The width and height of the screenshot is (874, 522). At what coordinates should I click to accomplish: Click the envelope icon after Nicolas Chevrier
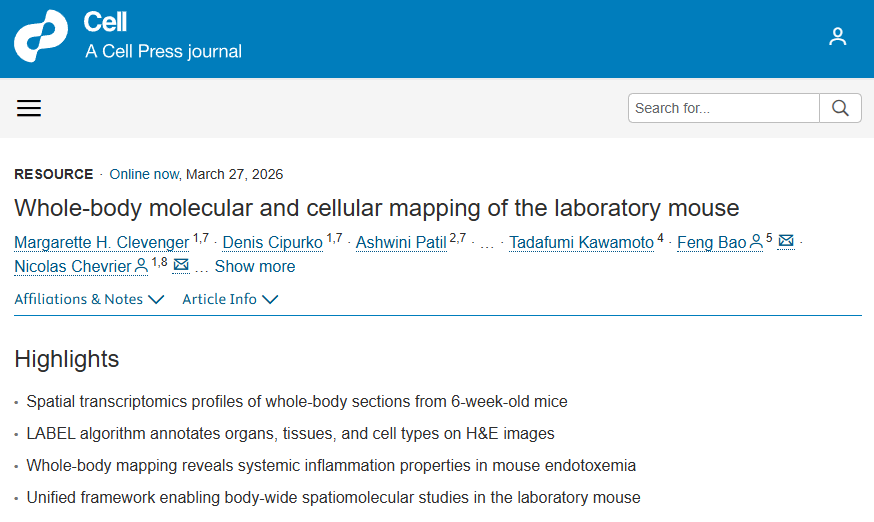pyautogui.click(x=181, y=265)
